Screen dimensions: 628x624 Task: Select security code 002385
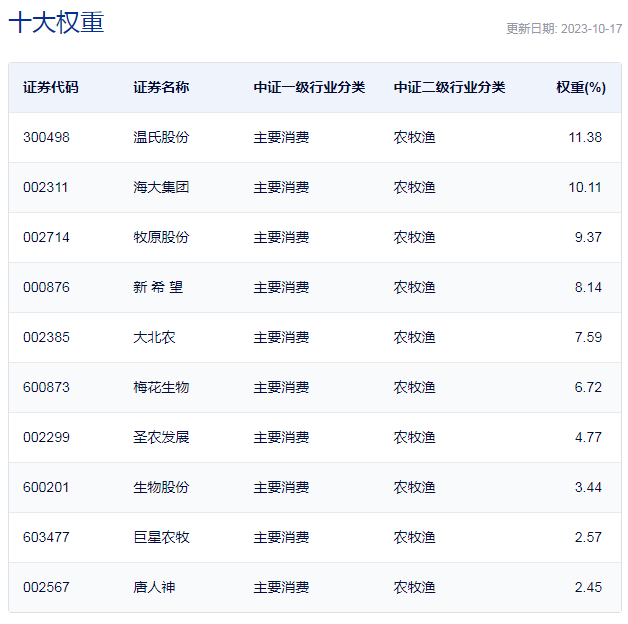(46, 337)
